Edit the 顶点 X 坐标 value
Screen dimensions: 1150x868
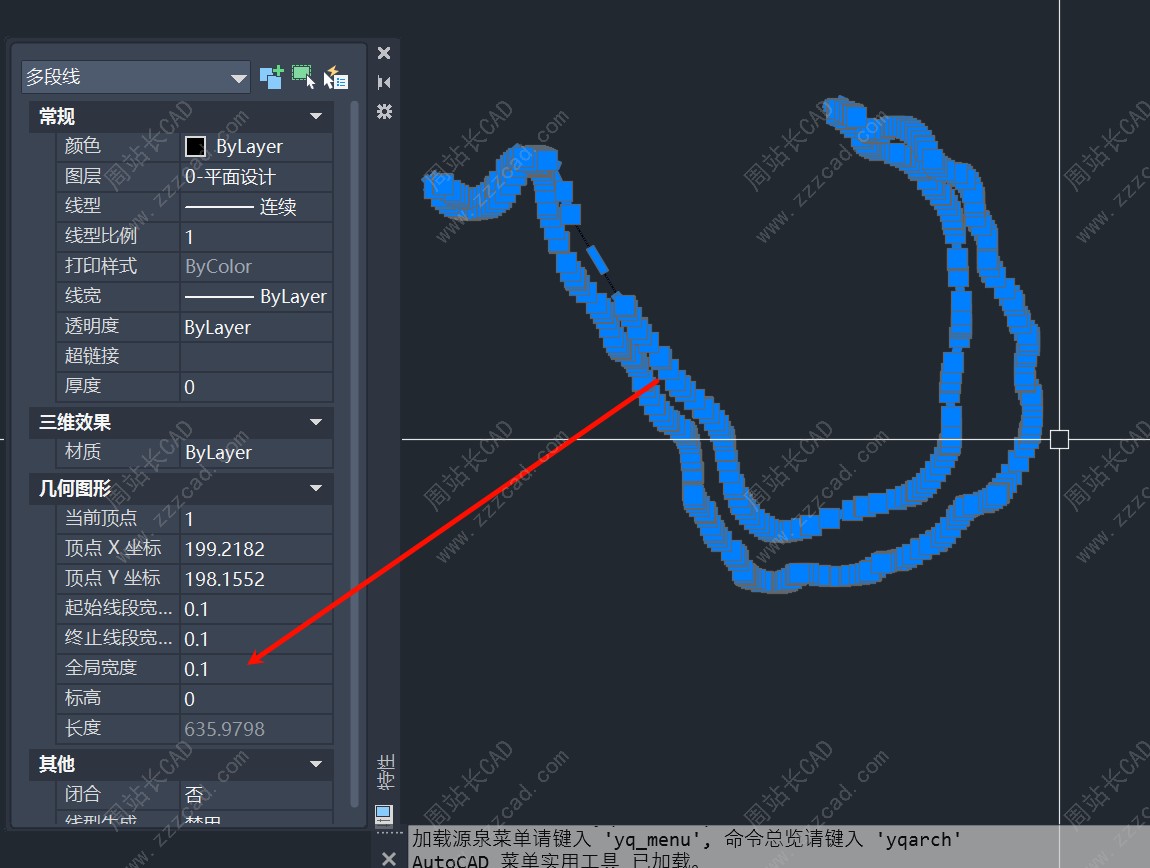256,549
